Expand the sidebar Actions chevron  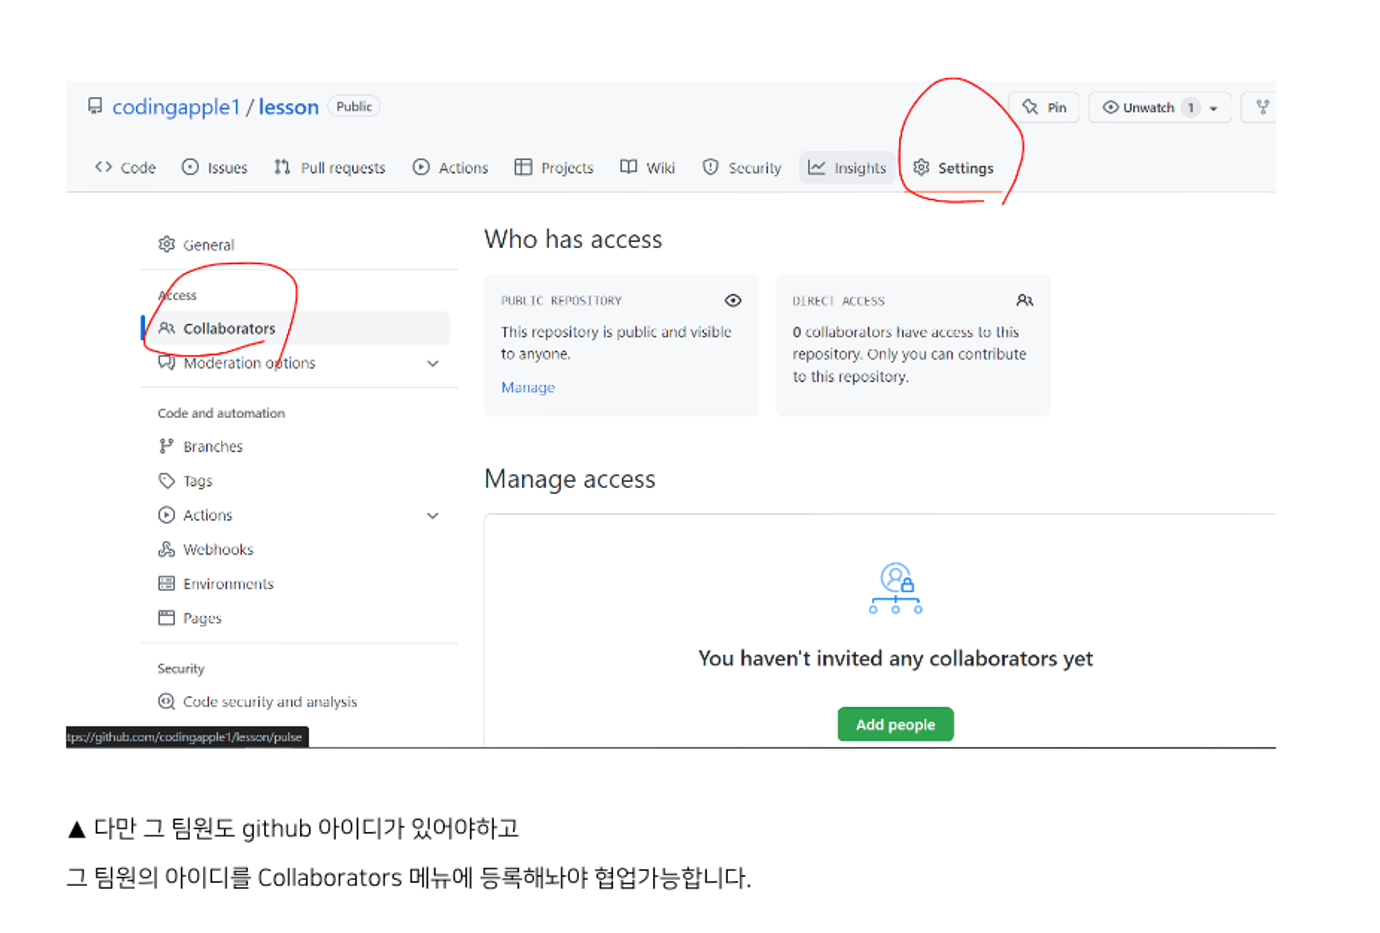click(433, 516)
